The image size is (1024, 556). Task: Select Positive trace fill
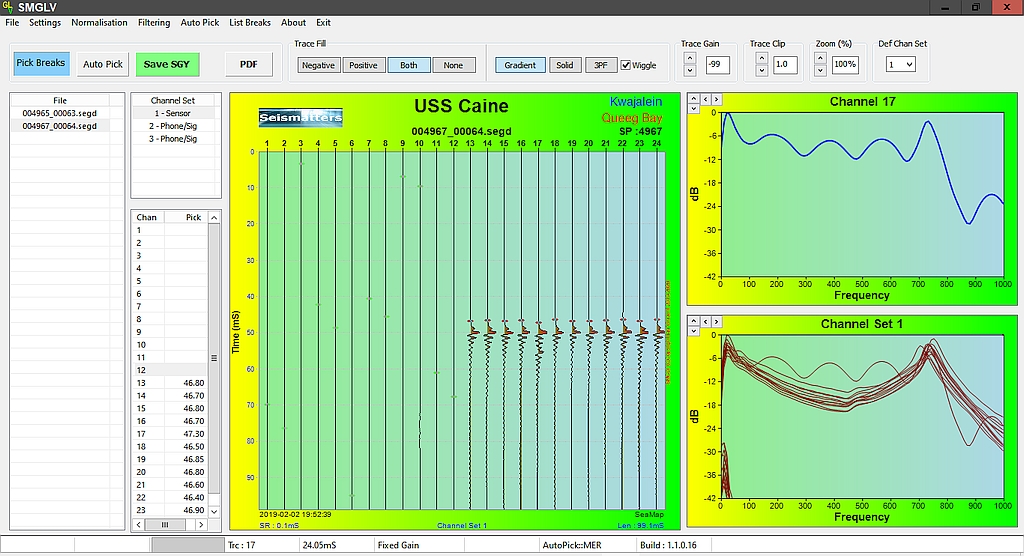[x=363, y=65]
